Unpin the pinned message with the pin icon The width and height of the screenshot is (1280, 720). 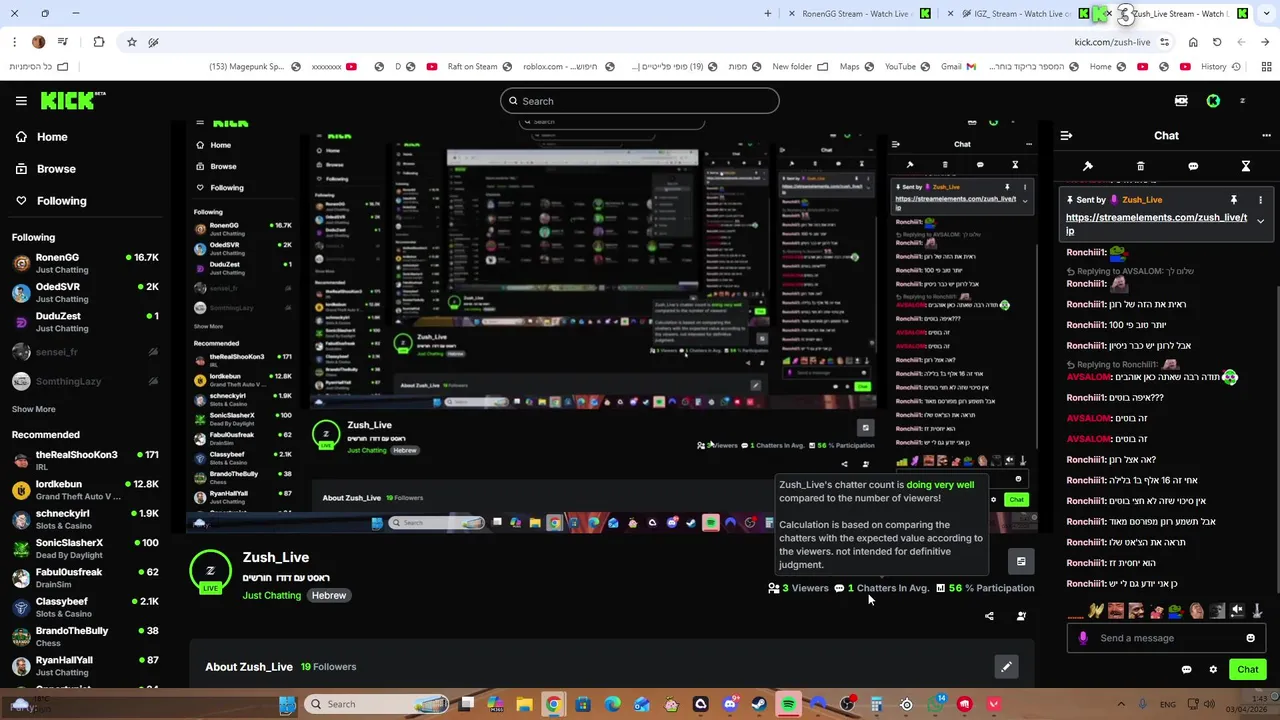[1234, 200]
